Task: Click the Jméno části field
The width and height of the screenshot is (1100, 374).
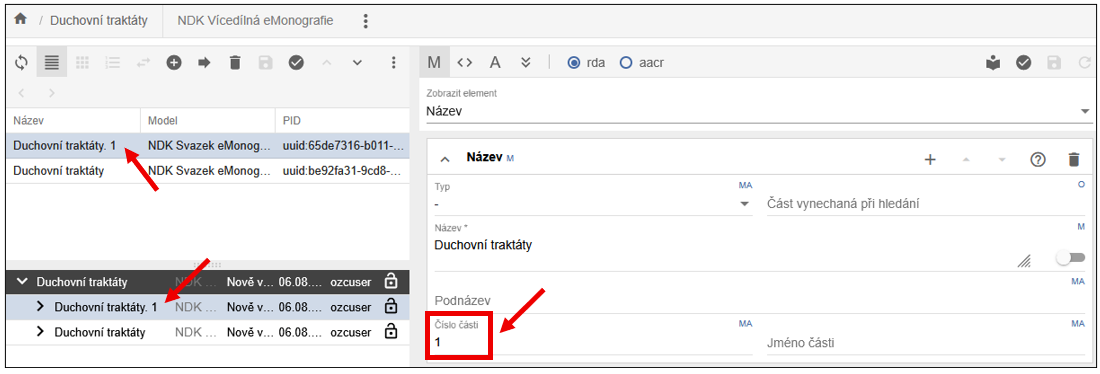Action: [x=925, y=343]
